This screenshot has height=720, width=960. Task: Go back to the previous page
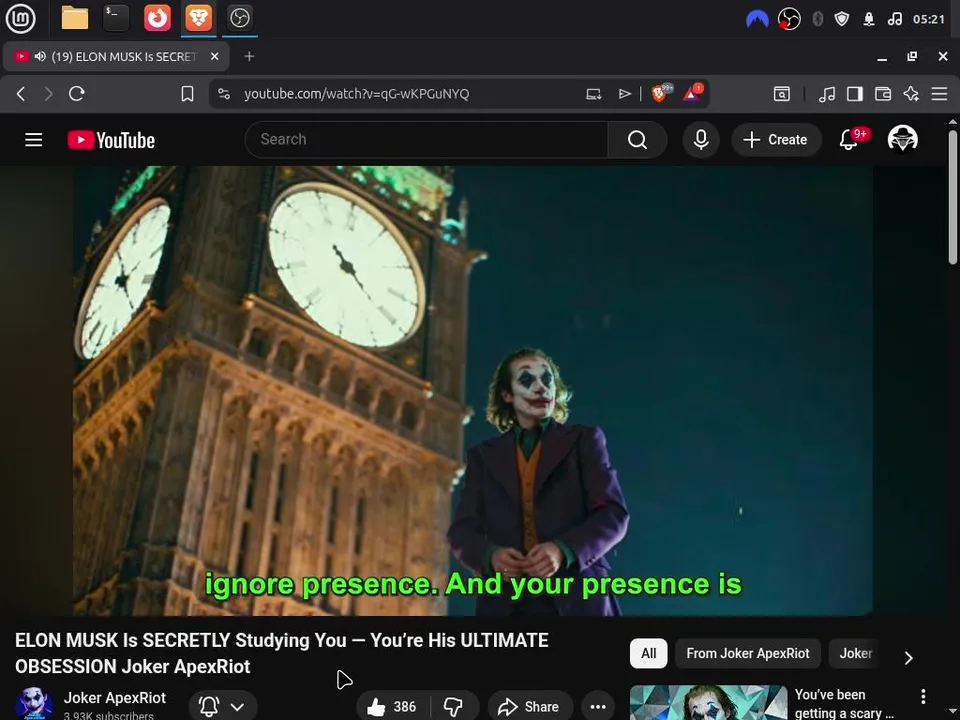pos(21,94)
